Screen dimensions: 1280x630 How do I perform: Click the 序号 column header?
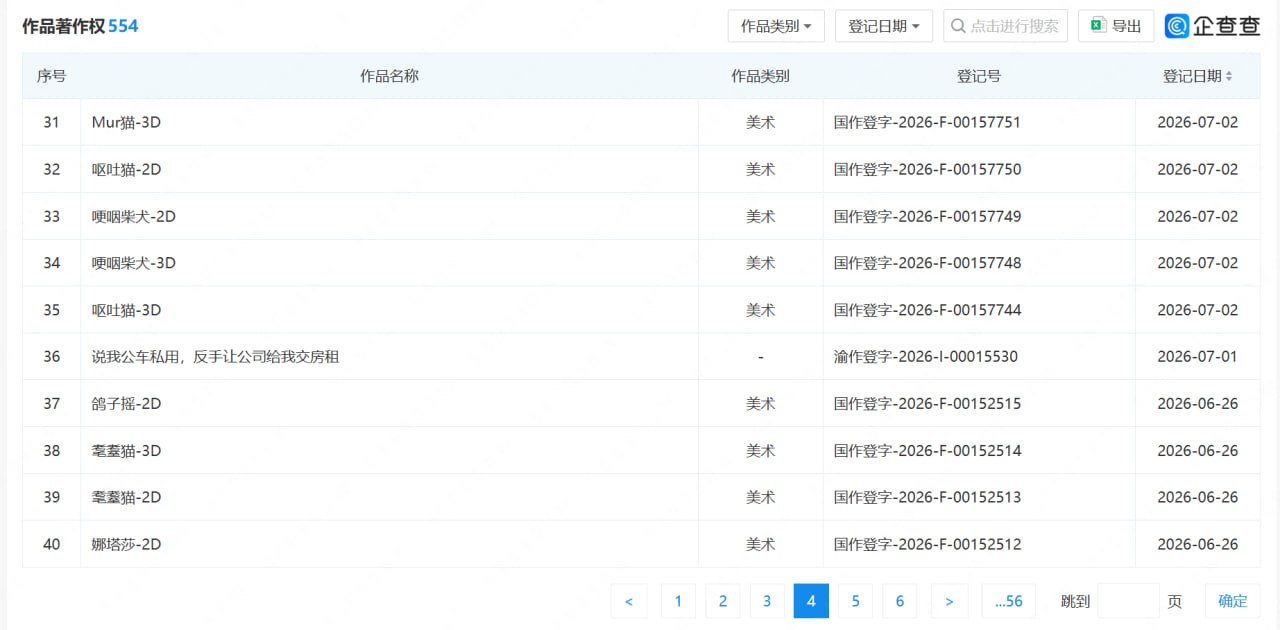(x=52, y=76)
